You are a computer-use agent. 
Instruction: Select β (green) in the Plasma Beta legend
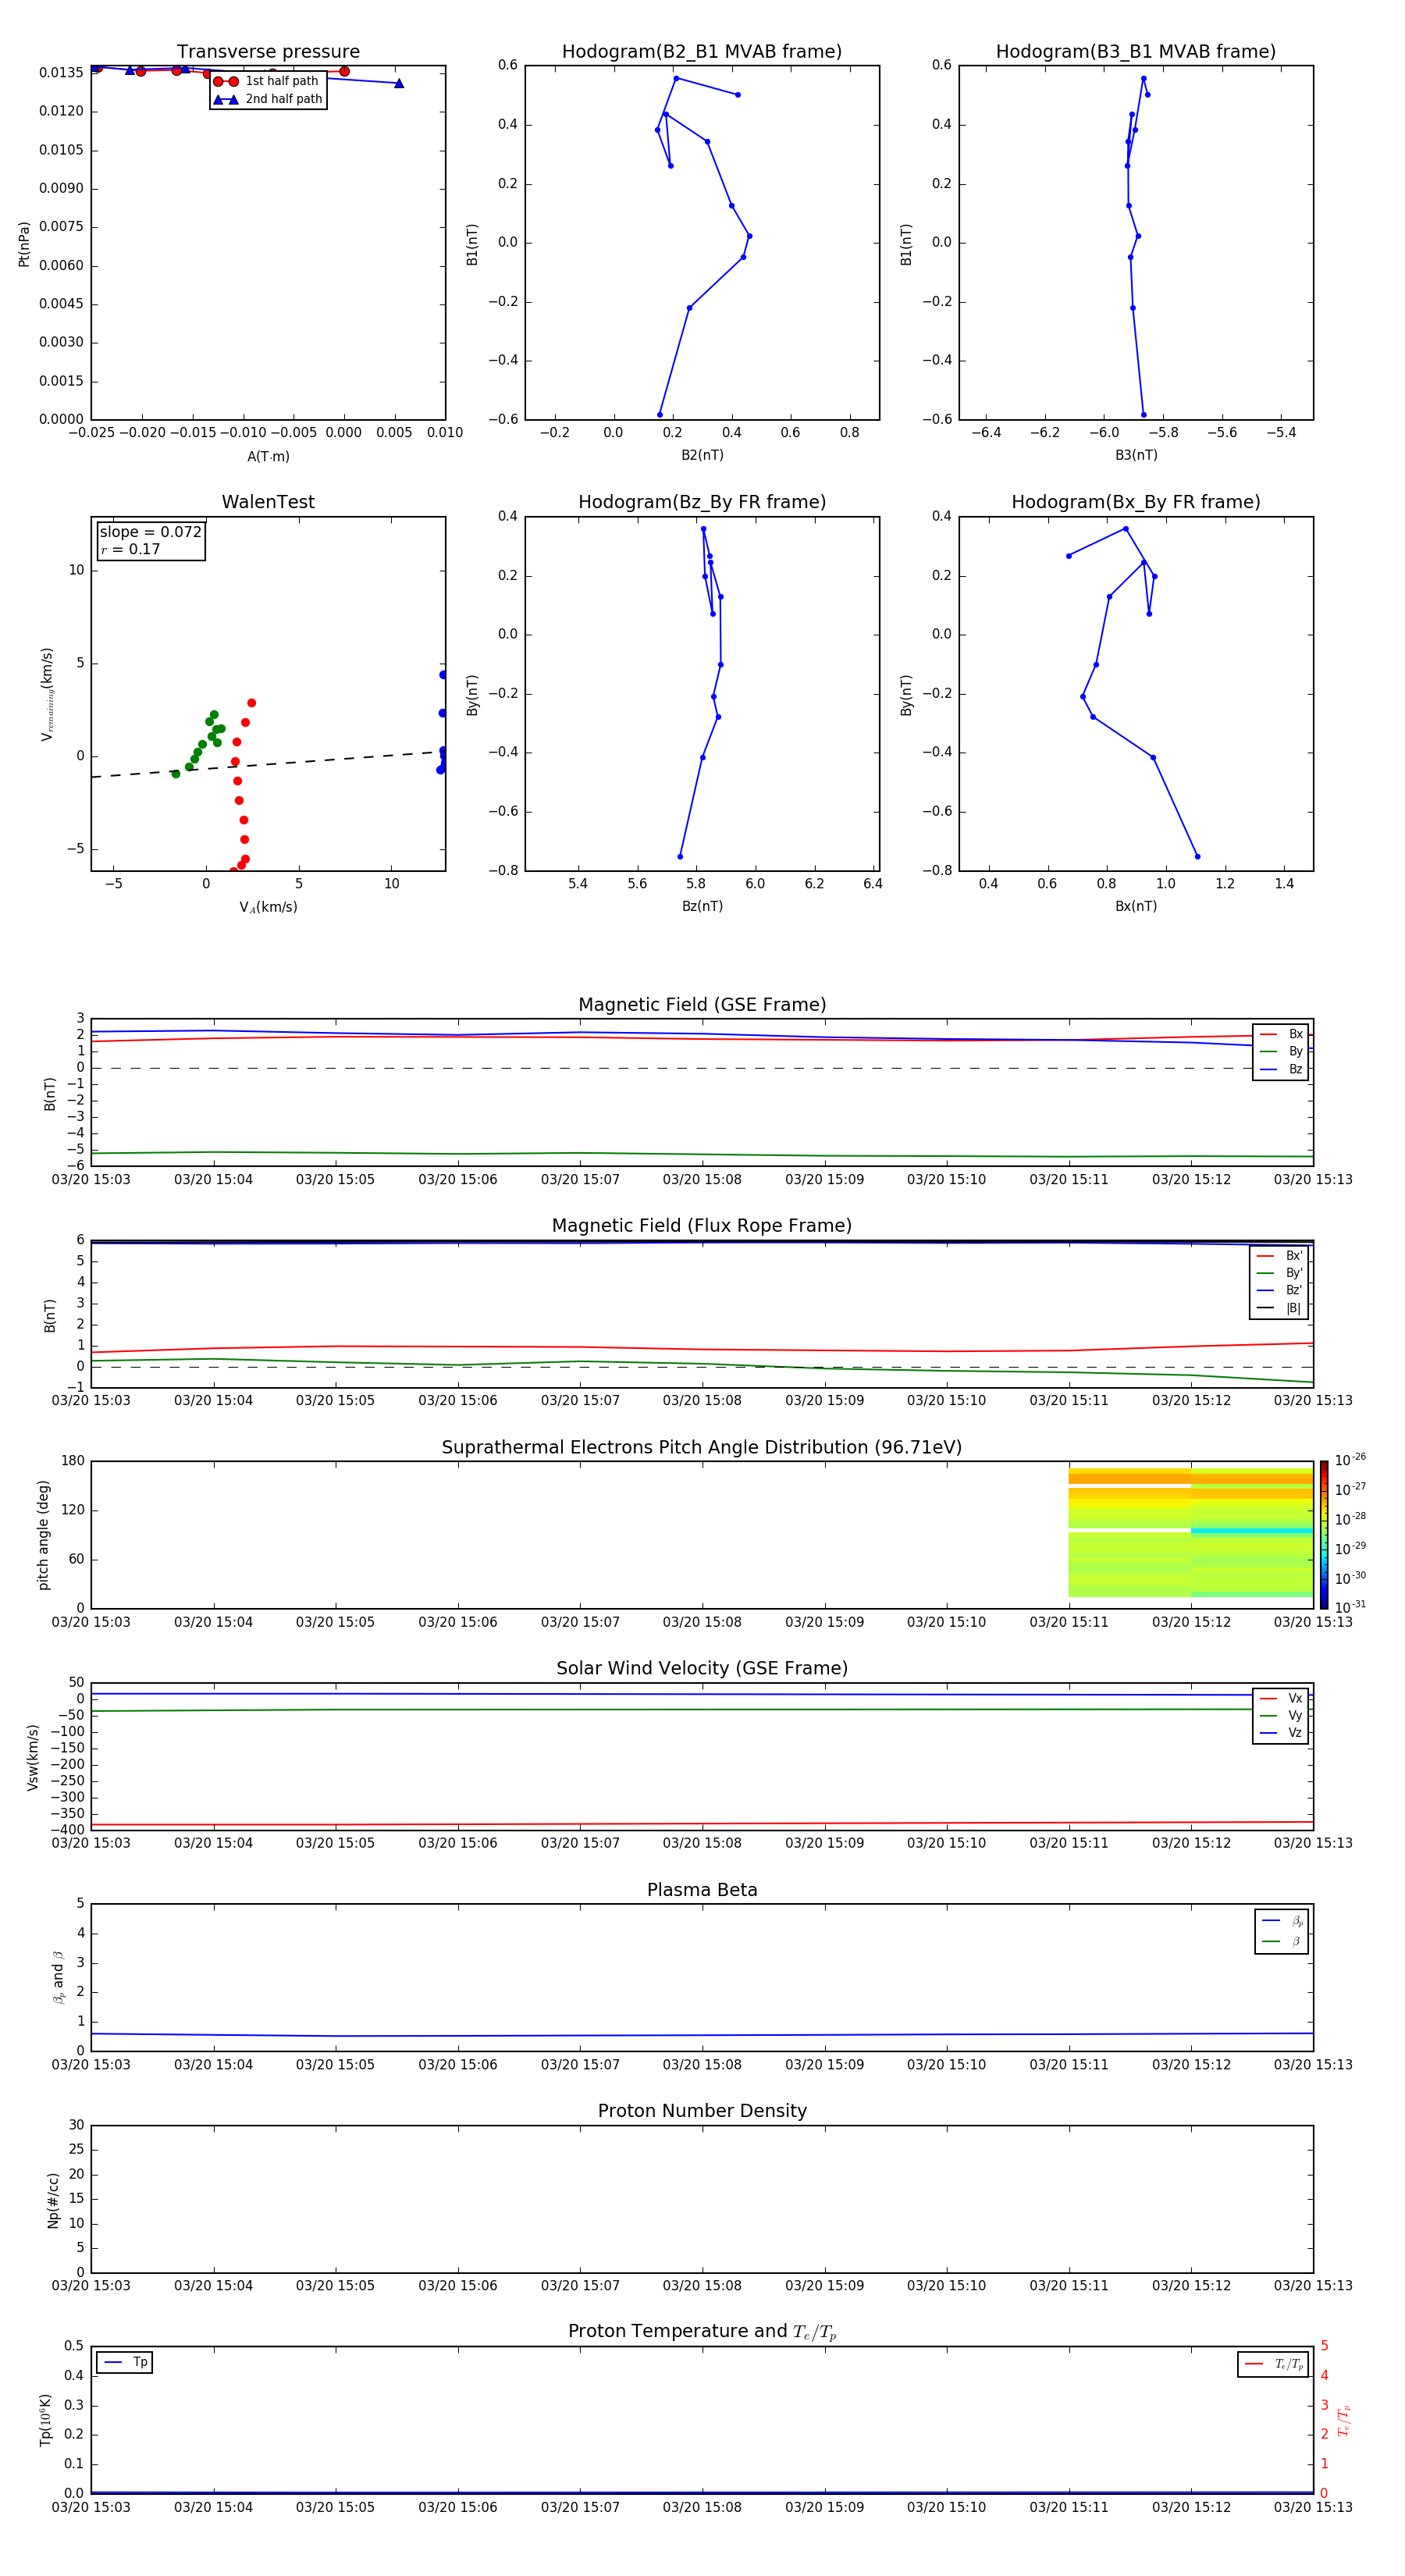click(x=1282, y=1941)
